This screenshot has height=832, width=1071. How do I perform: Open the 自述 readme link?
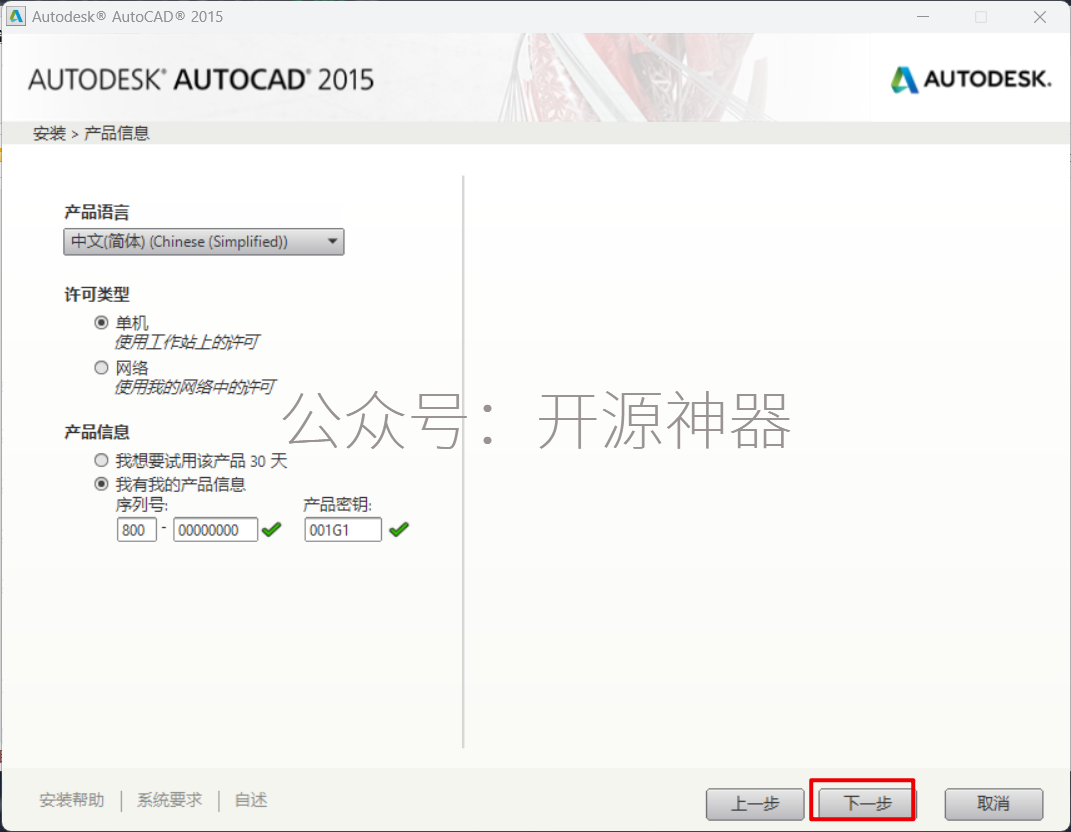click(x=251, y=800)
